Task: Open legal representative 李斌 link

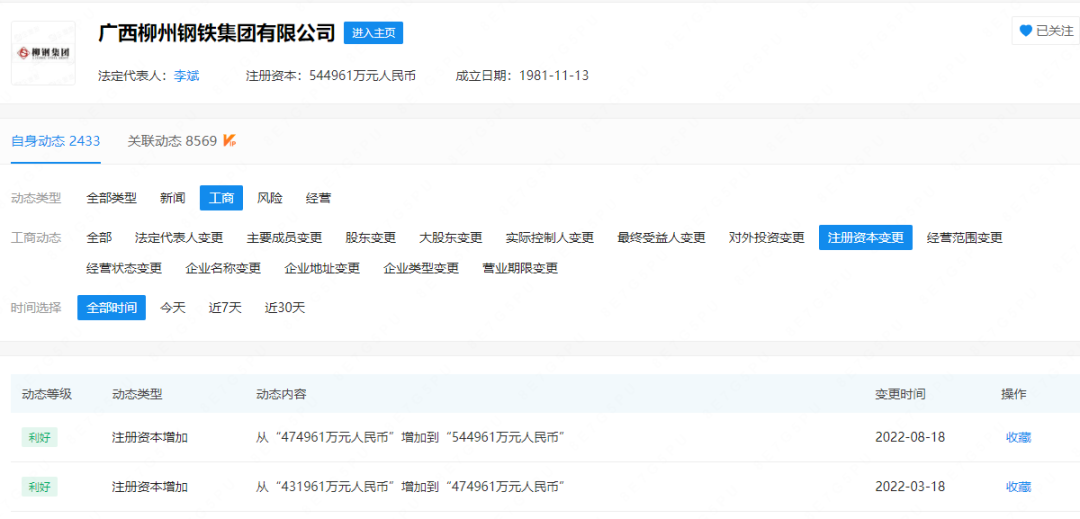Action: tap(186, 76)
